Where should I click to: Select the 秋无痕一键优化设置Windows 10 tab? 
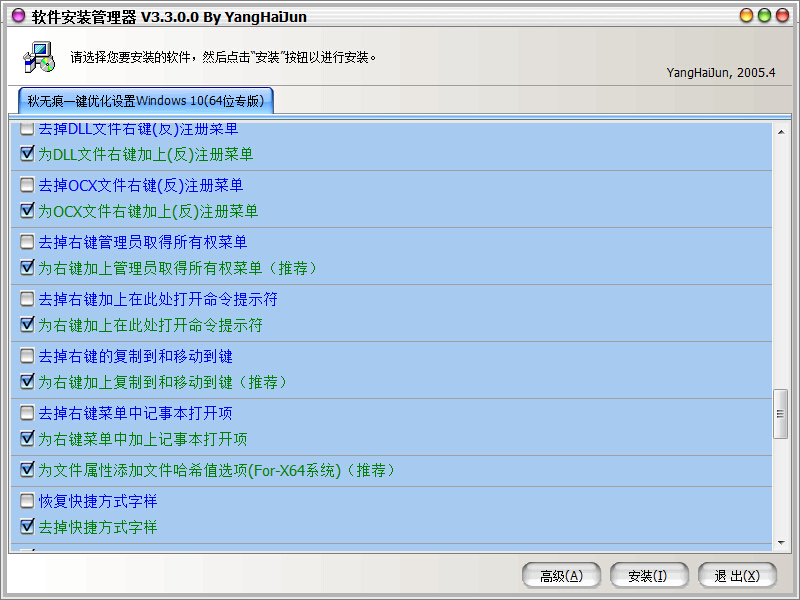145,101
